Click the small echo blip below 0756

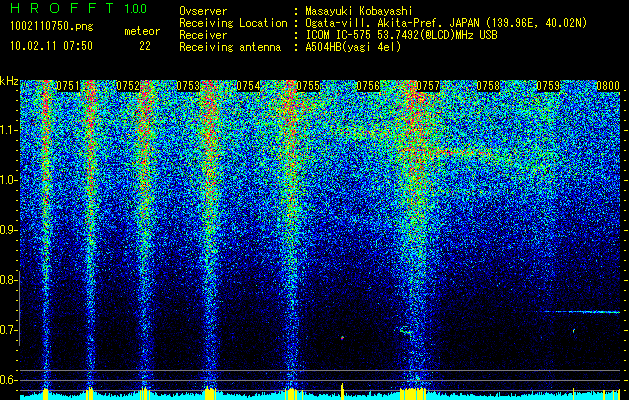point(342,338)
